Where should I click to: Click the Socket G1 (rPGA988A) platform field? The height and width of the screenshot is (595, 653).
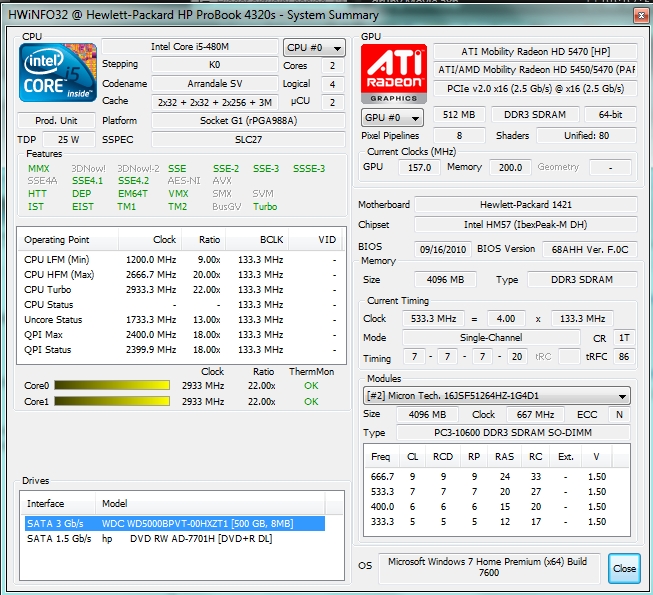pyautogui.click(x=249, y=121)
